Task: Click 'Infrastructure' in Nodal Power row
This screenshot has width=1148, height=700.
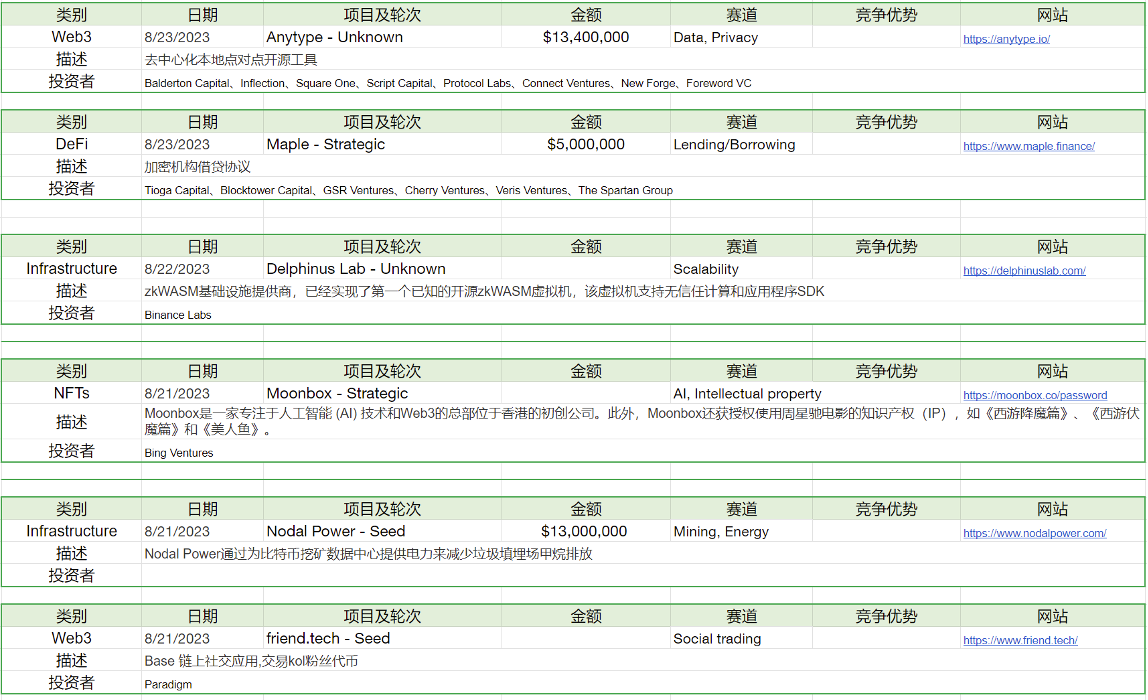Action: click(72, 531)
